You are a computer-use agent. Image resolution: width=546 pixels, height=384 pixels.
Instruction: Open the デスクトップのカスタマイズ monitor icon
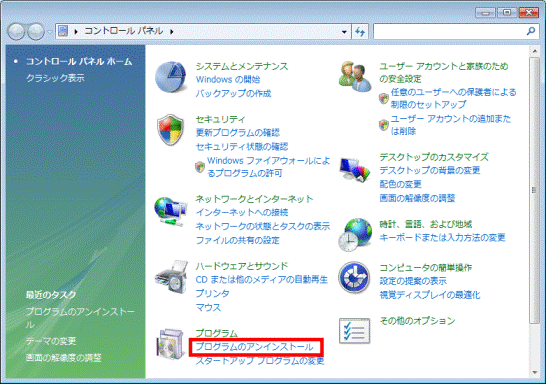pos(354,170)
